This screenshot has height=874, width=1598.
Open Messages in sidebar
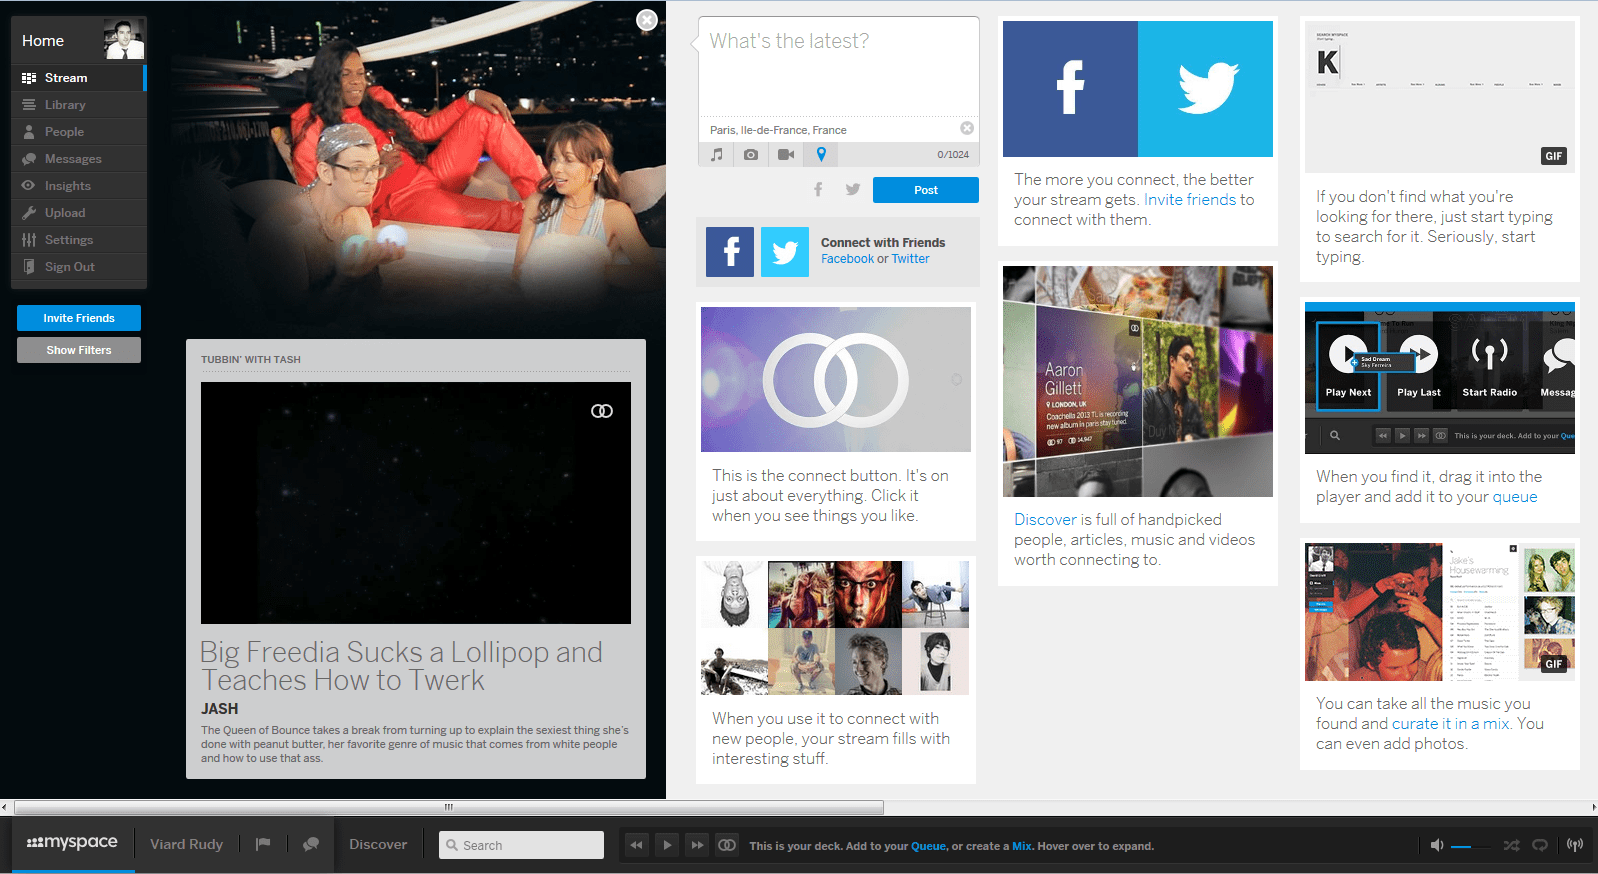tap(79, 159)
